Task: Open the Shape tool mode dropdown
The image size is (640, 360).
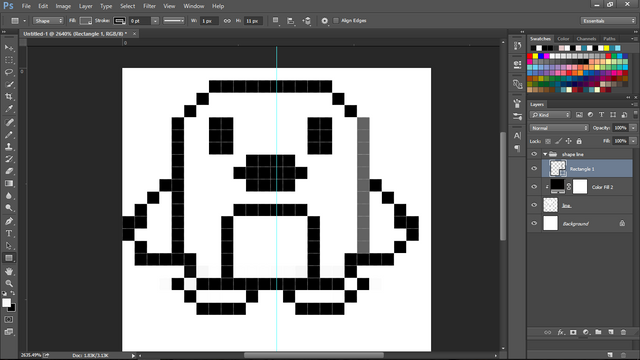Action: (48, 21)
